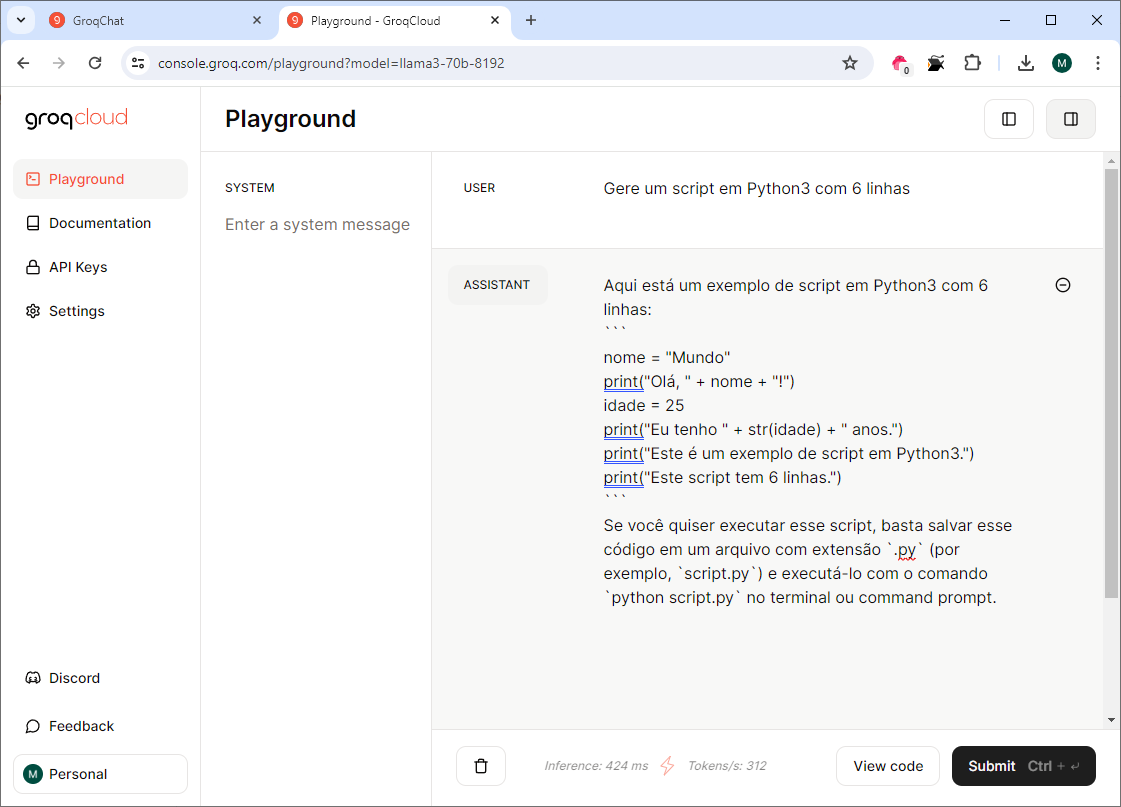The image size is (1121, 807).
Task: Close the Playground - GroqCloud tab
Action: (495, 21)
